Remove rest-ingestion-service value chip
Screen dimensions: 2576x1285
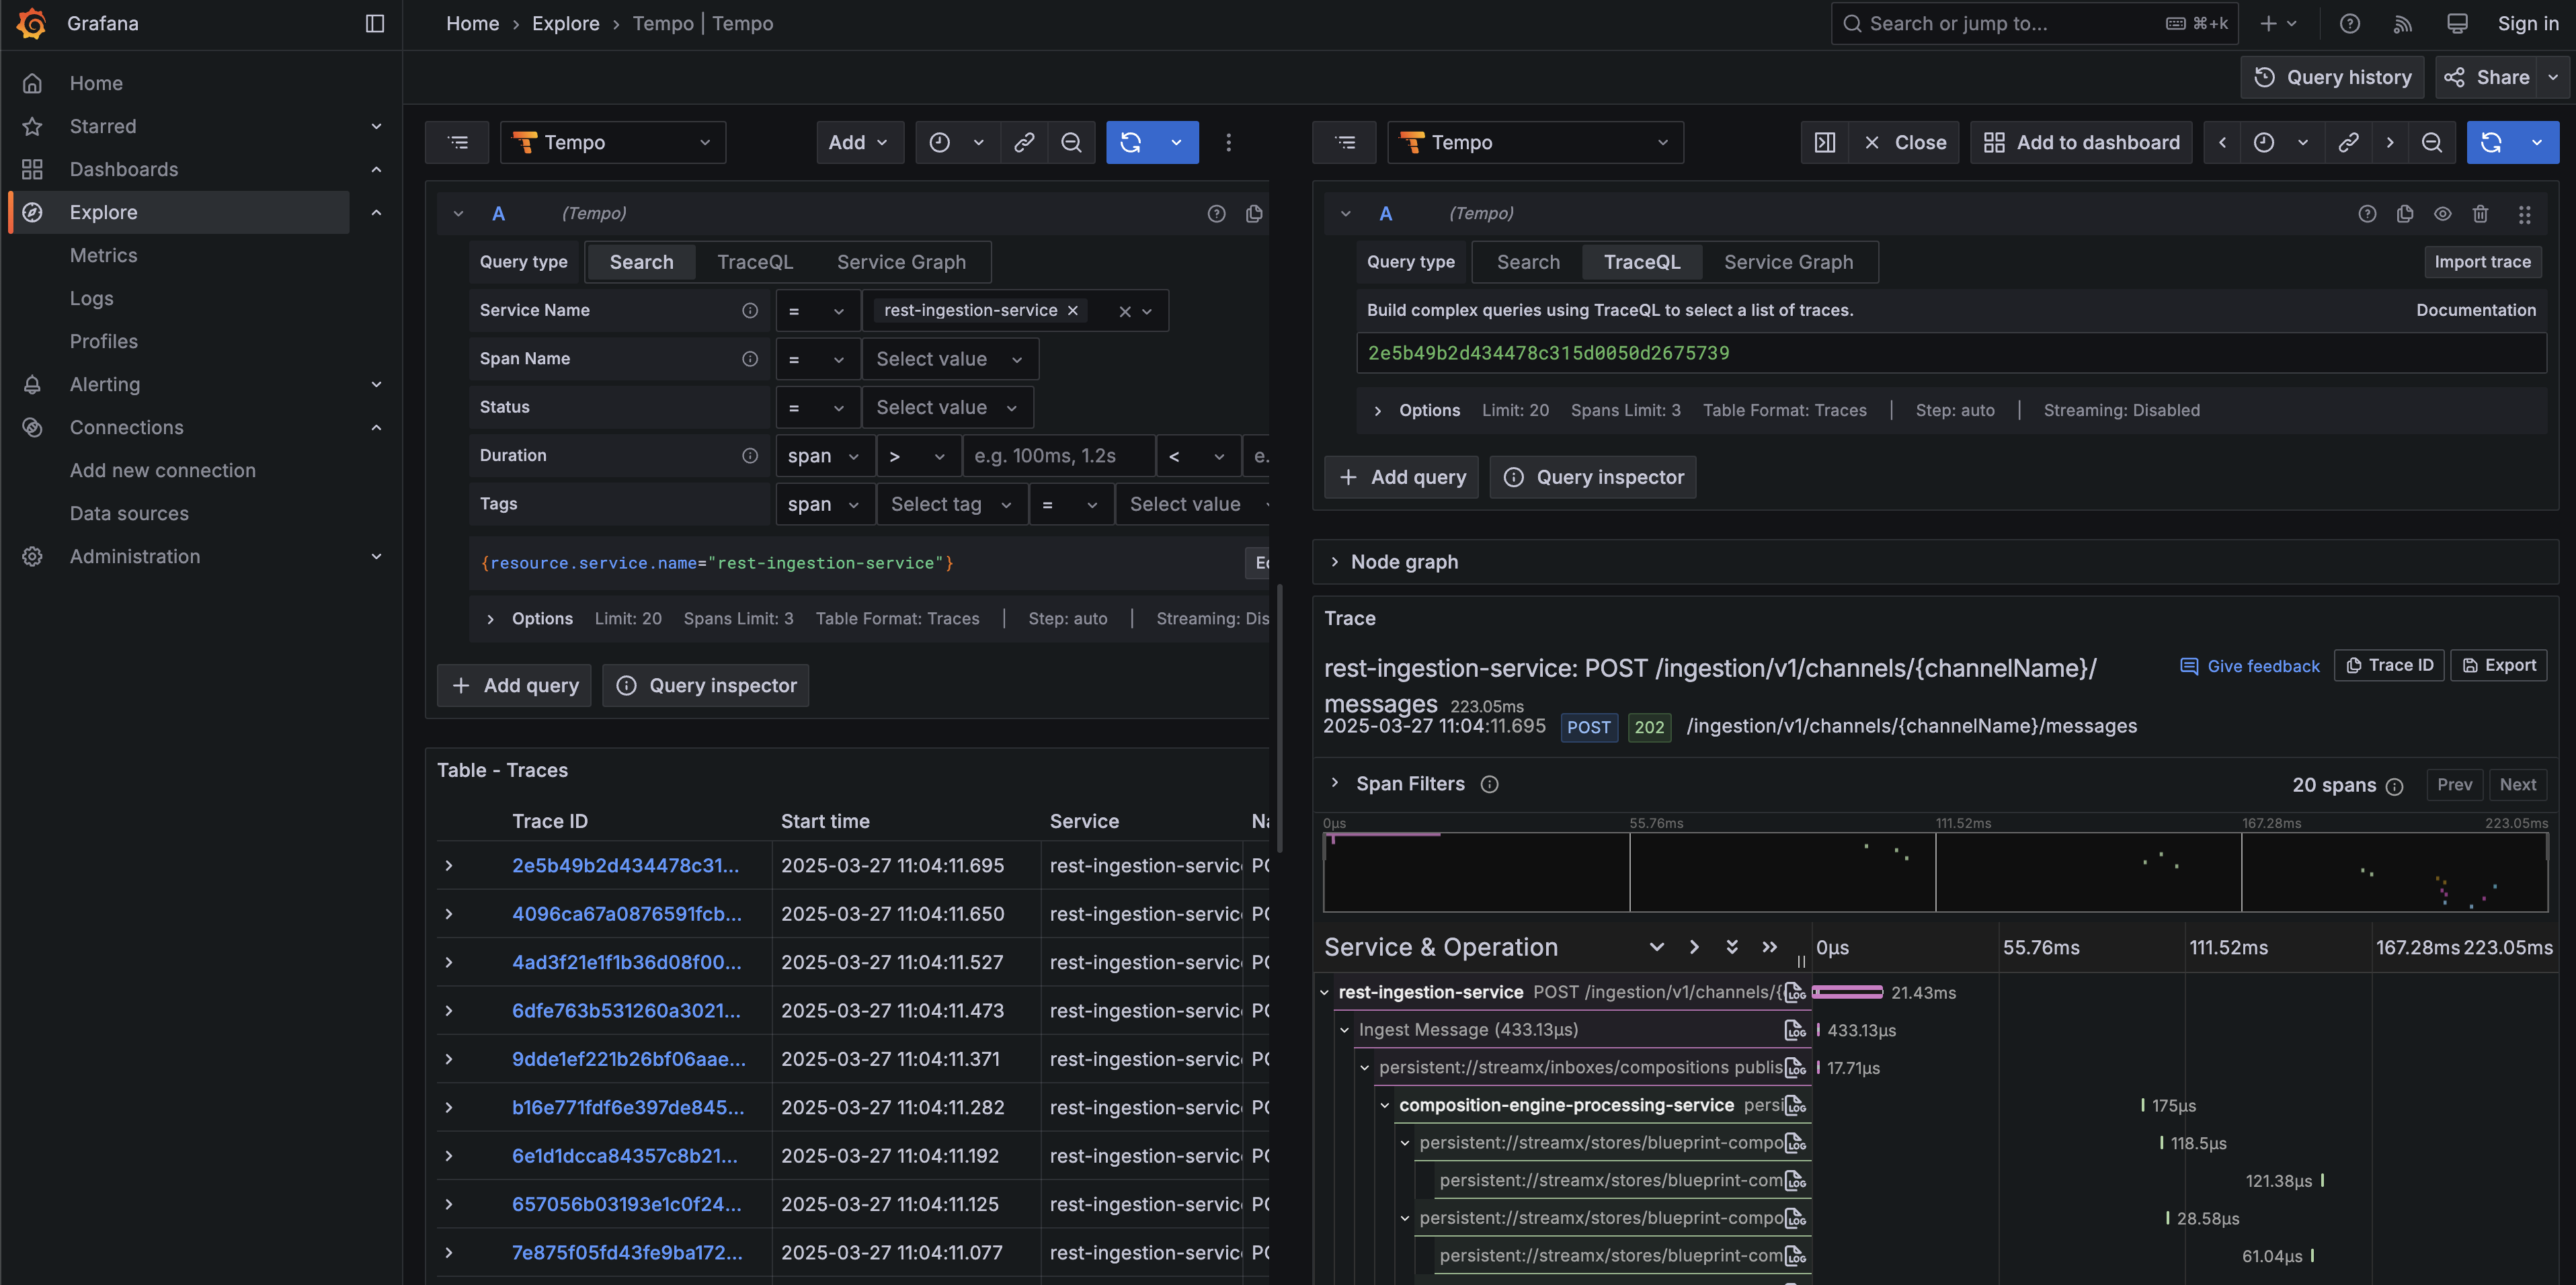1073,311
